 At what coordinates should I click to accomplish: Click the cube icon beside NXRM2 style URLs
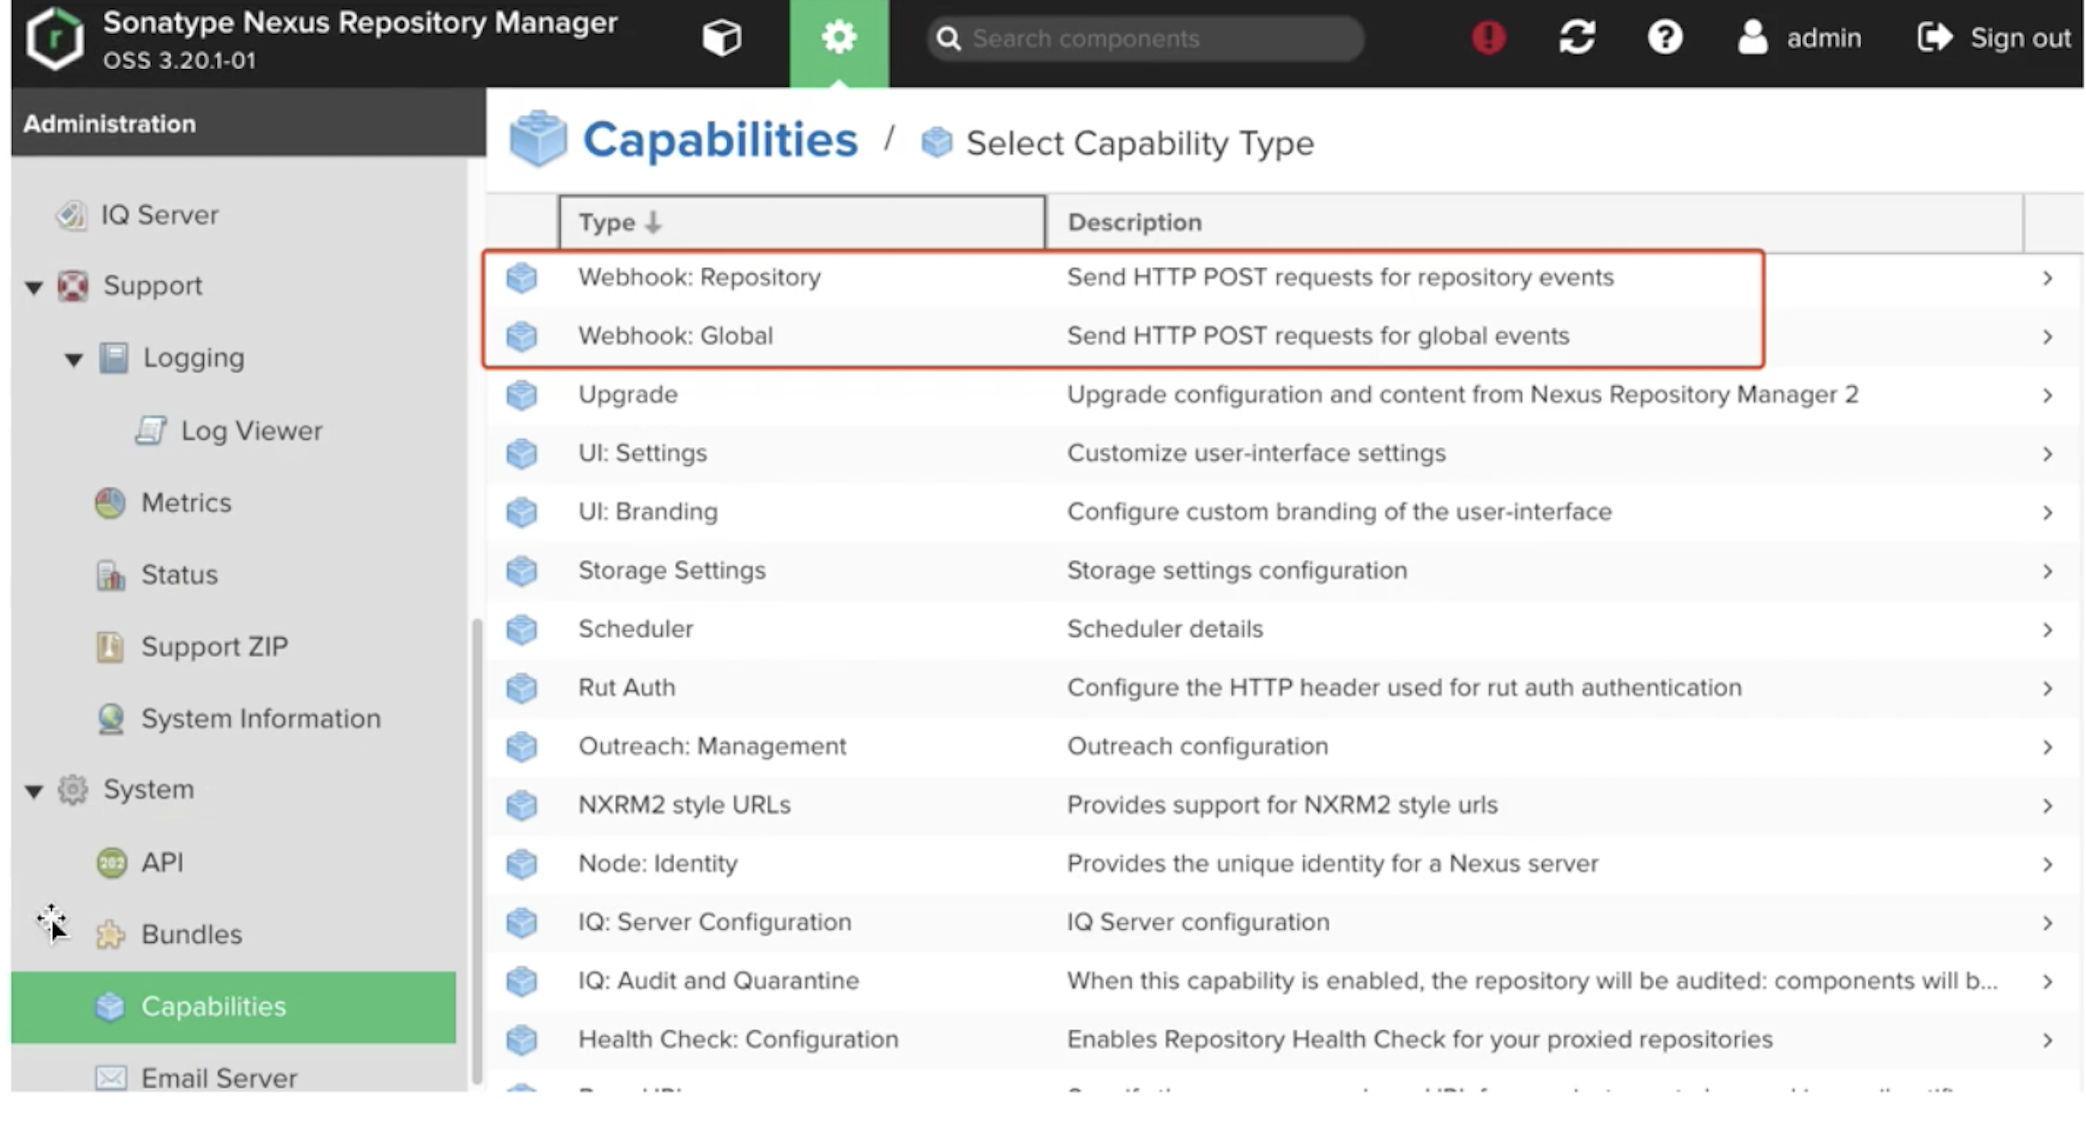(521, 805)
